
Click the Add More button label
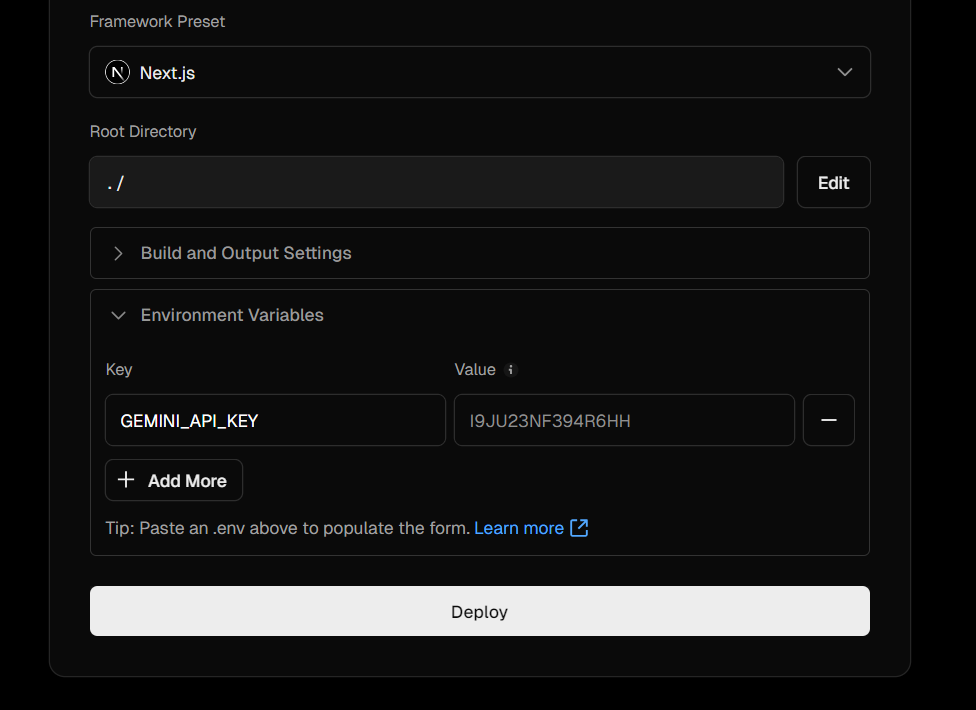[187, 481]
